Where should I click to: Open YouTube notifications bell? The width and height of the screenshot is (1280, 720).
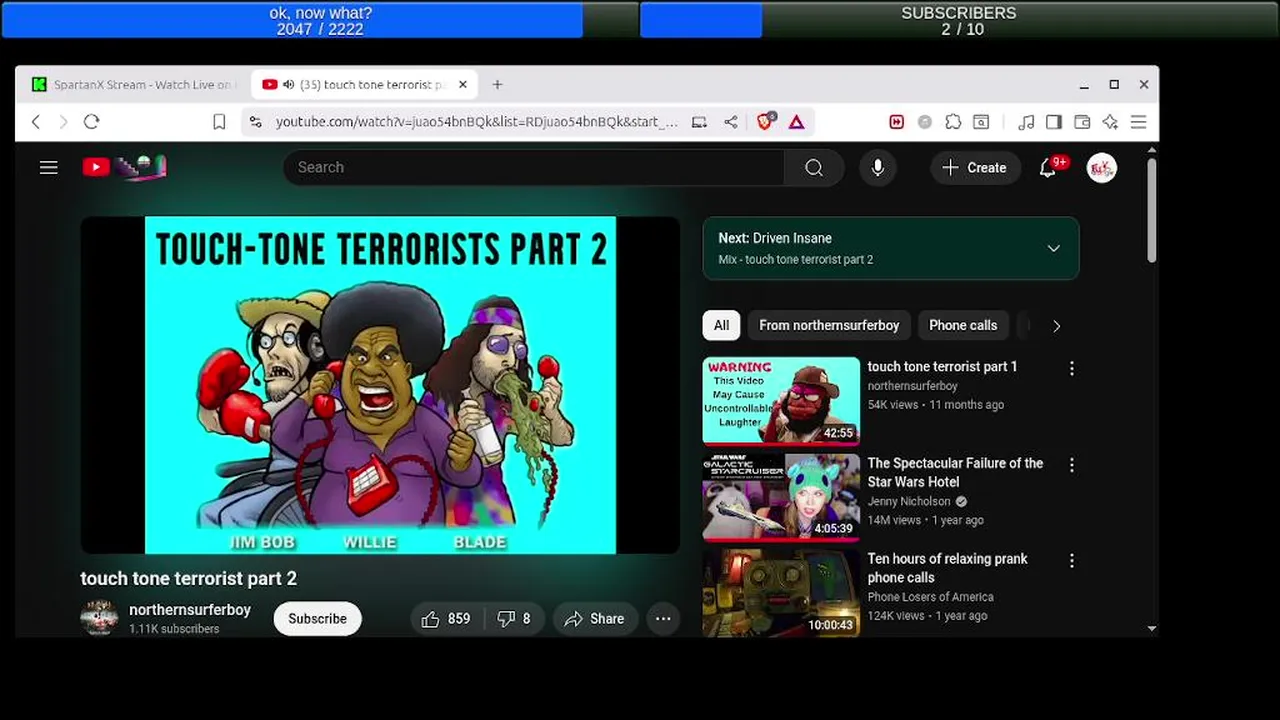click(1048, 168)
